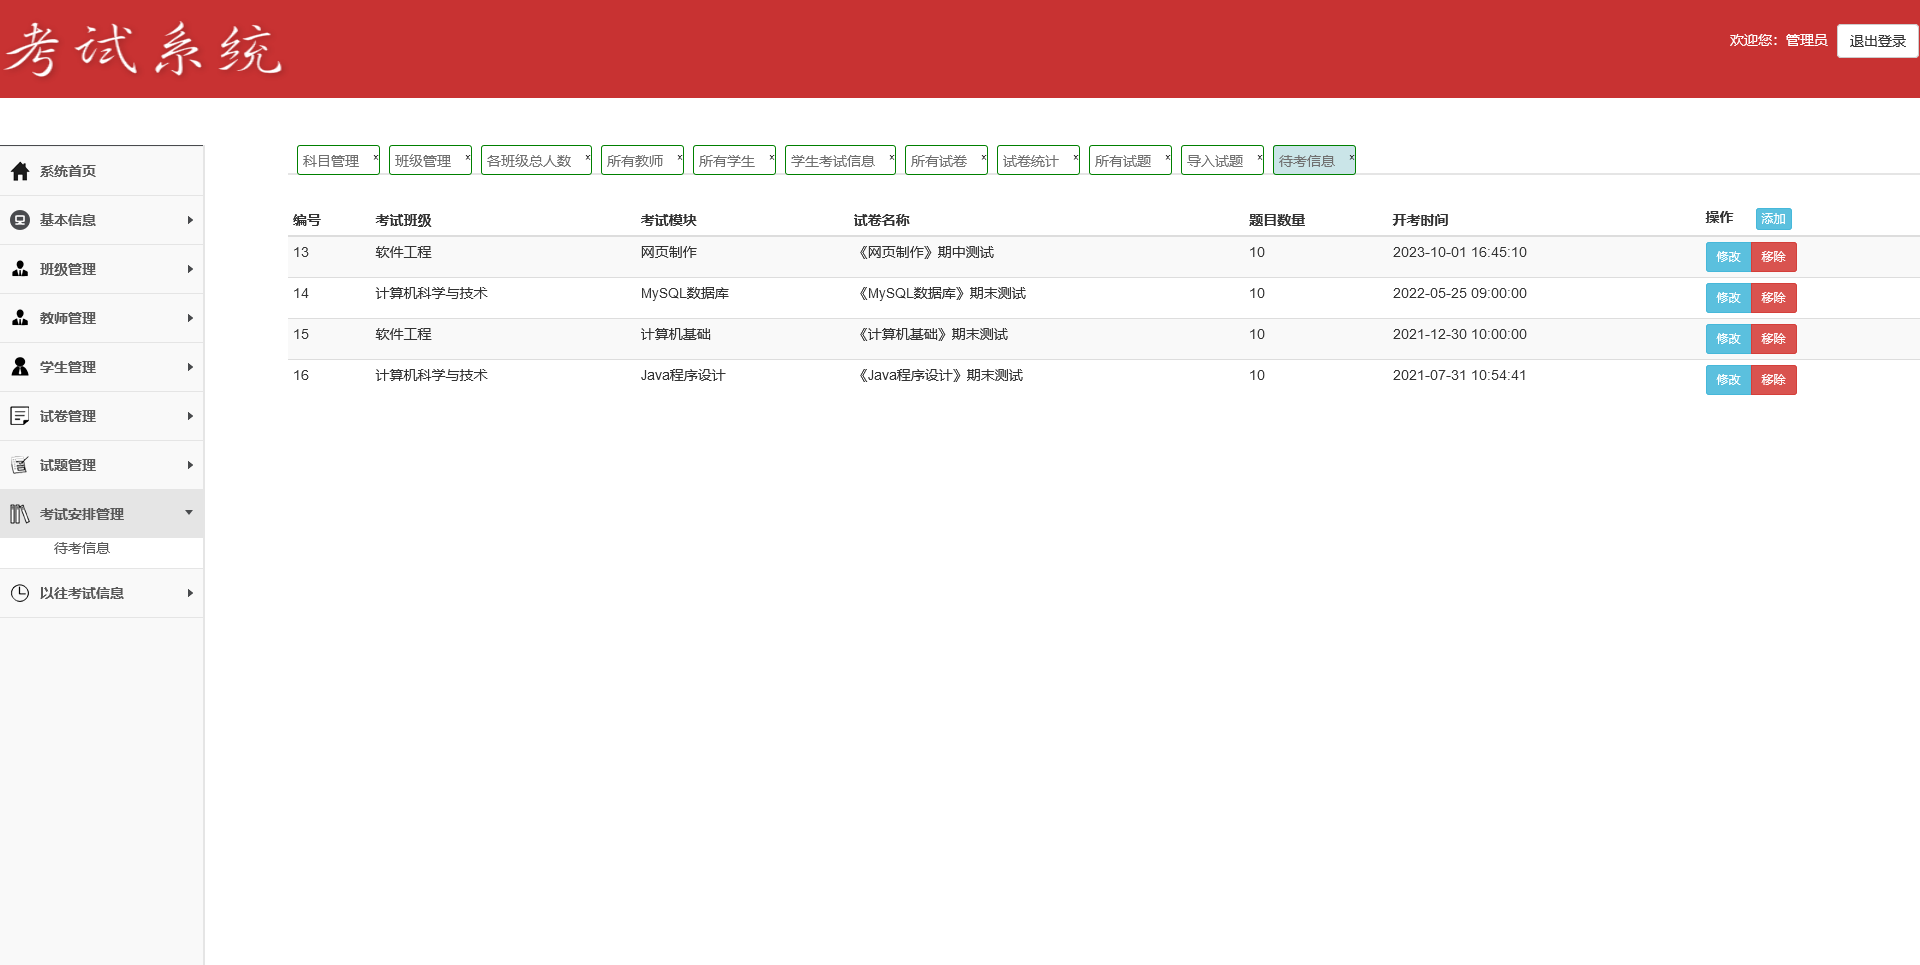The image size is (1920, 965).
Task: Close the 待考信息 tab
Action: coord(1351,156)
